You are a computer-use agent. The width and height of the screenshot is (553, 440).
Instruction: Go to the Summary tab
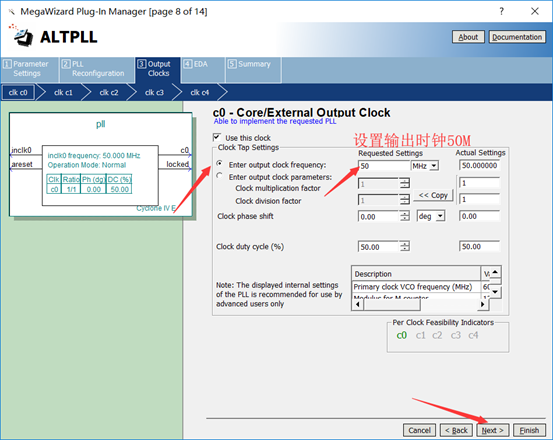click(x=253, y=69)
